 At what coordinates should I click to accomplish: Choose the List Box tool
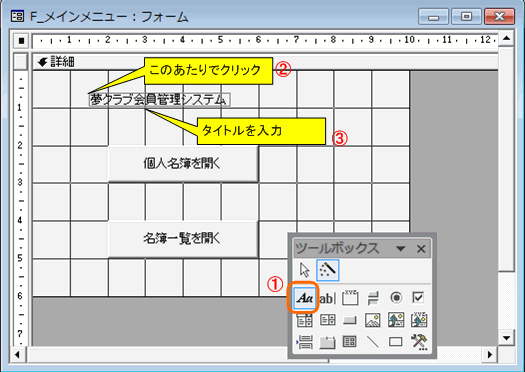tap(327, 320)
